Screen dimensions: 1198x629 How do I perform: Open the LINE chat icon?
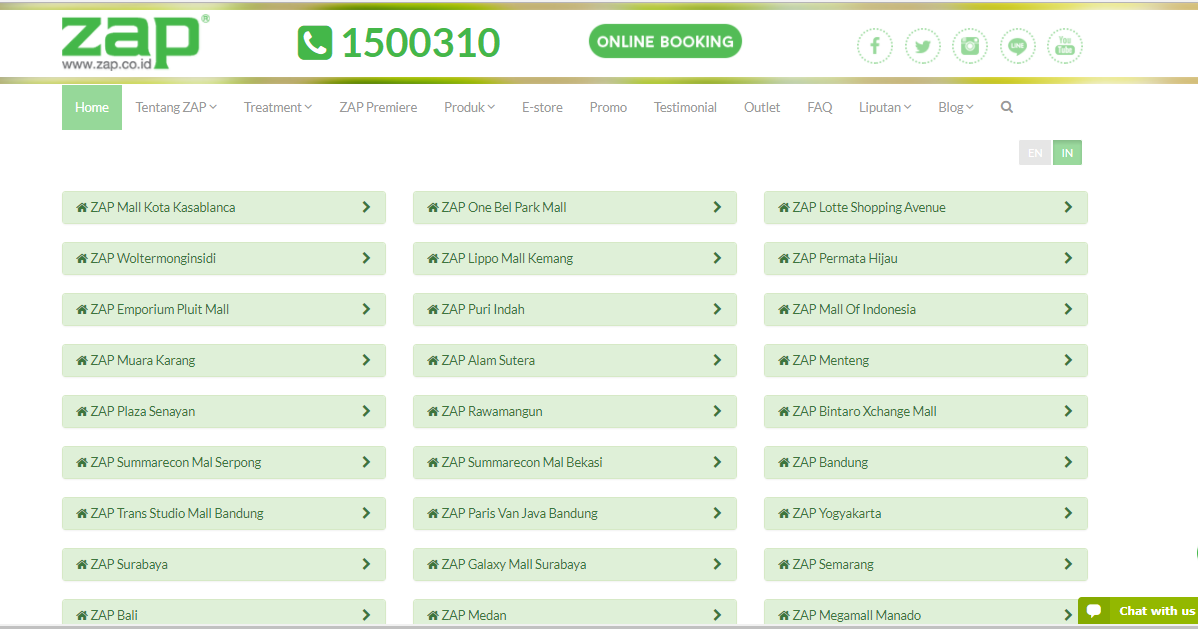pyautogui.click(x=1017, y=46)
